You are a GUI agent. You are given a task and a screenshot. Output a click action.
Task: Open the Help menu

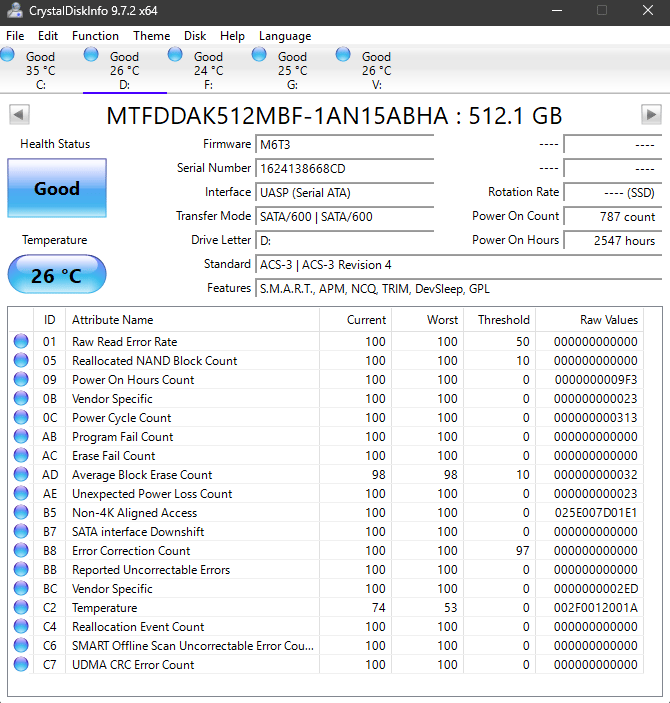click(x=232, y=36)
